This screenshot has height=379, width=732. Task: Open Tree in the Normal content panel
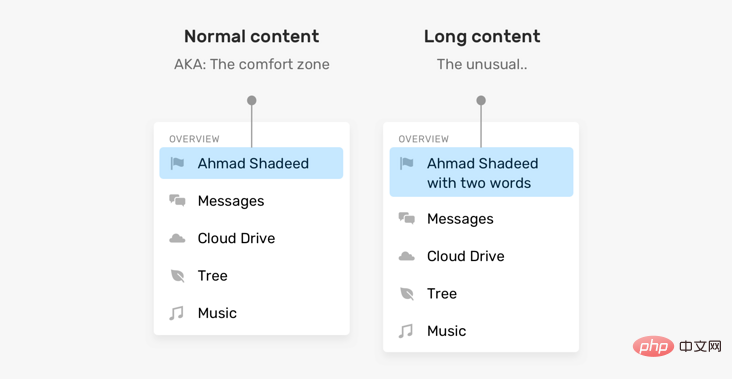pos(251,276)
